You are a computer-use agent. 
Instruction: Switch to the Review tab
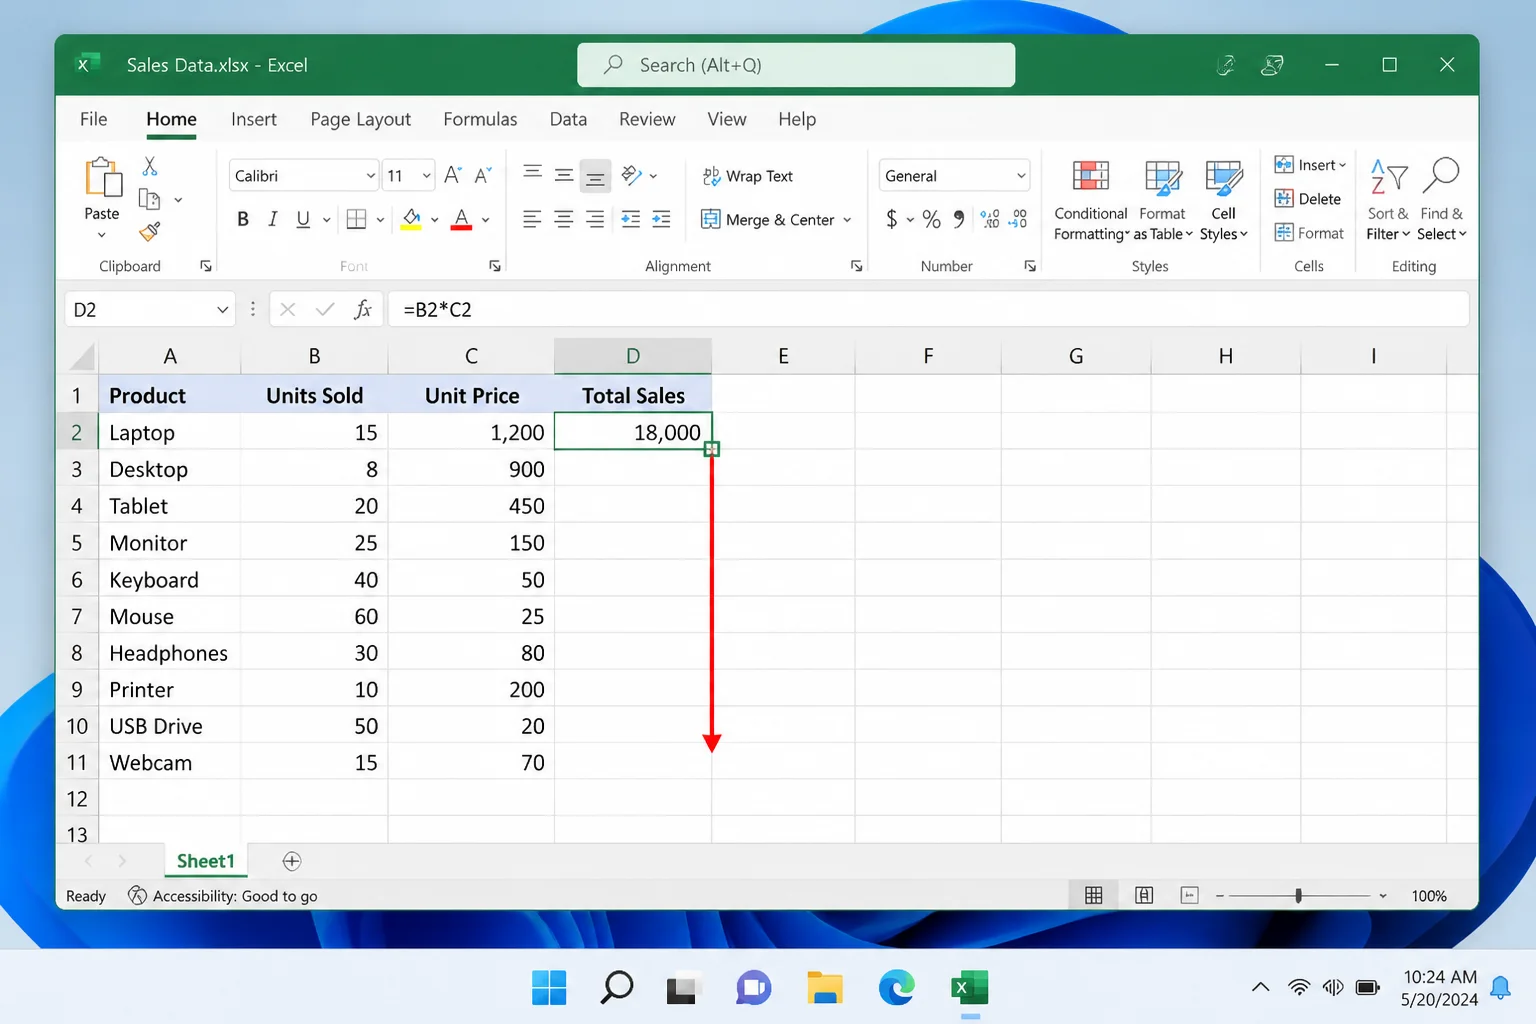click(x=647, y=119)
